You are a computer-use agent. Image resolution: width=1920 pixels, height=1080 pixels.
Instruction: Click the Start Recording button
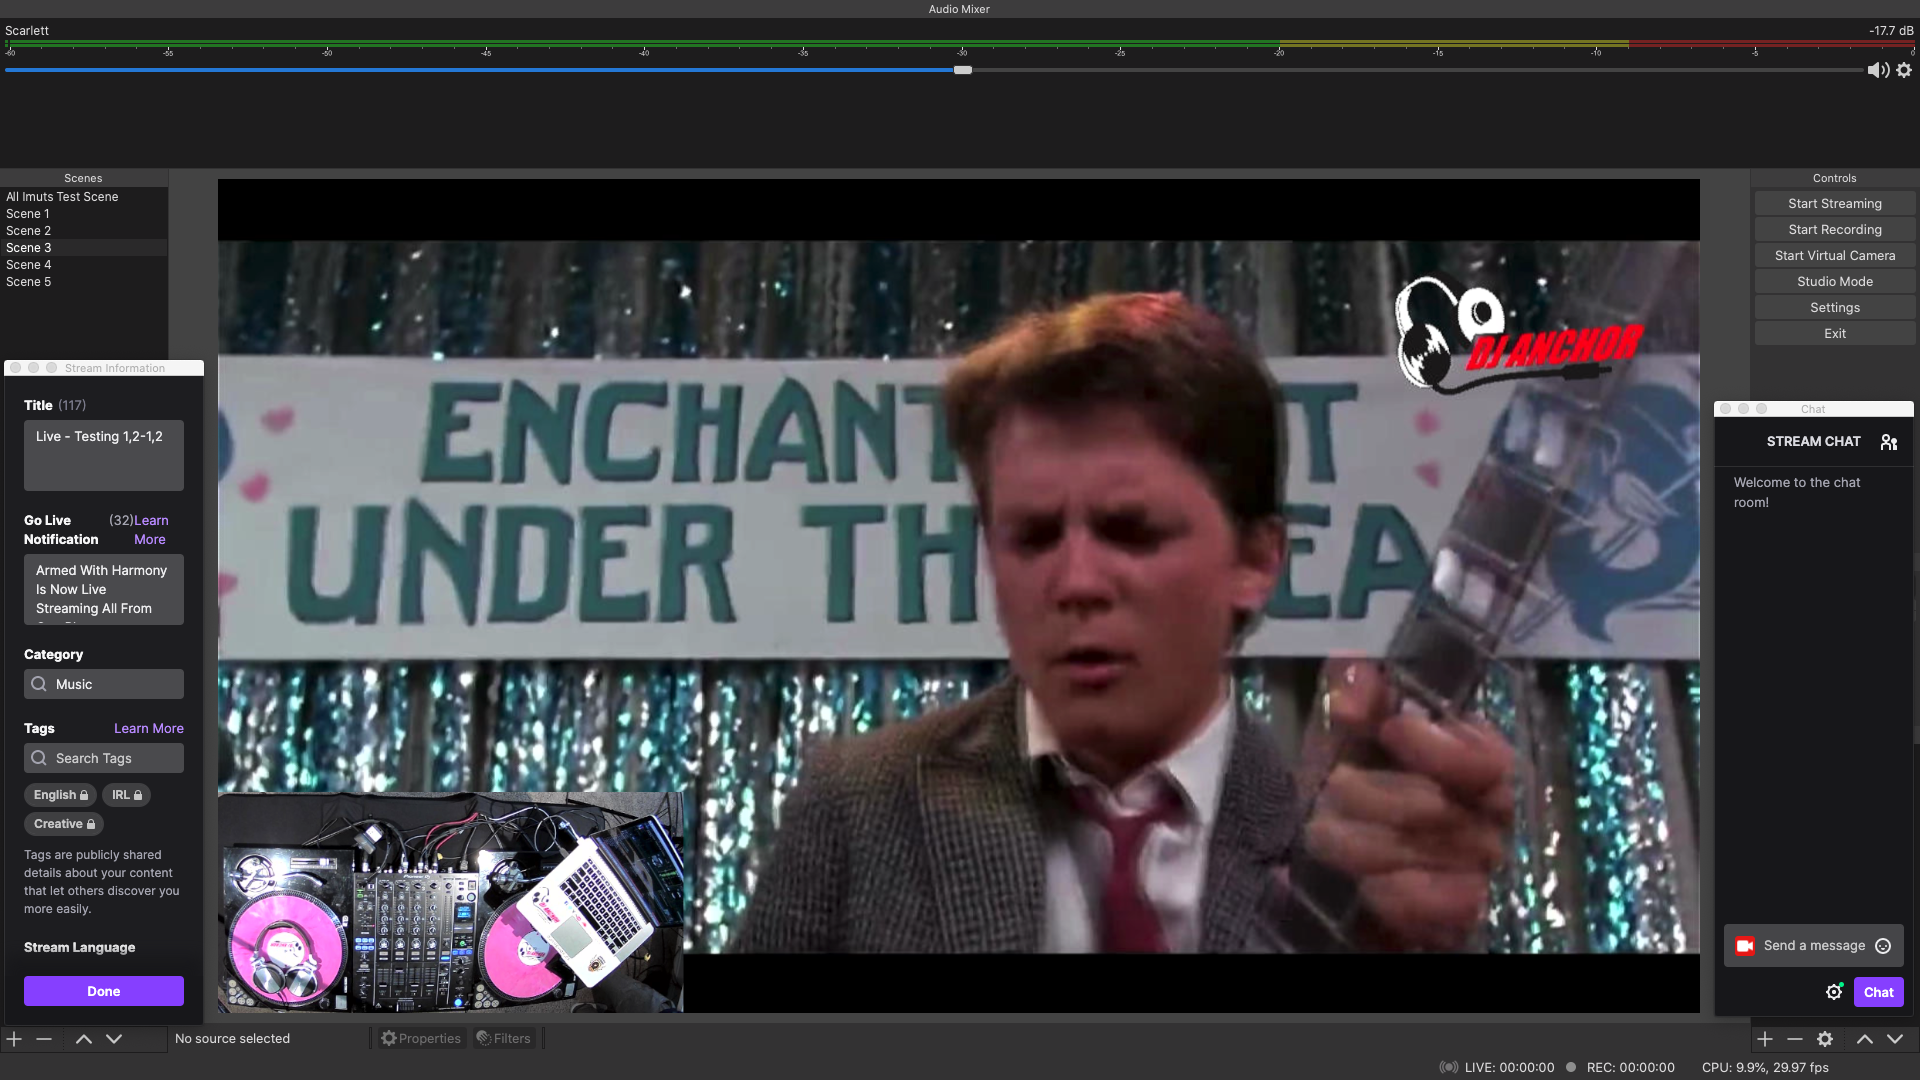[x=1835, y=229]
